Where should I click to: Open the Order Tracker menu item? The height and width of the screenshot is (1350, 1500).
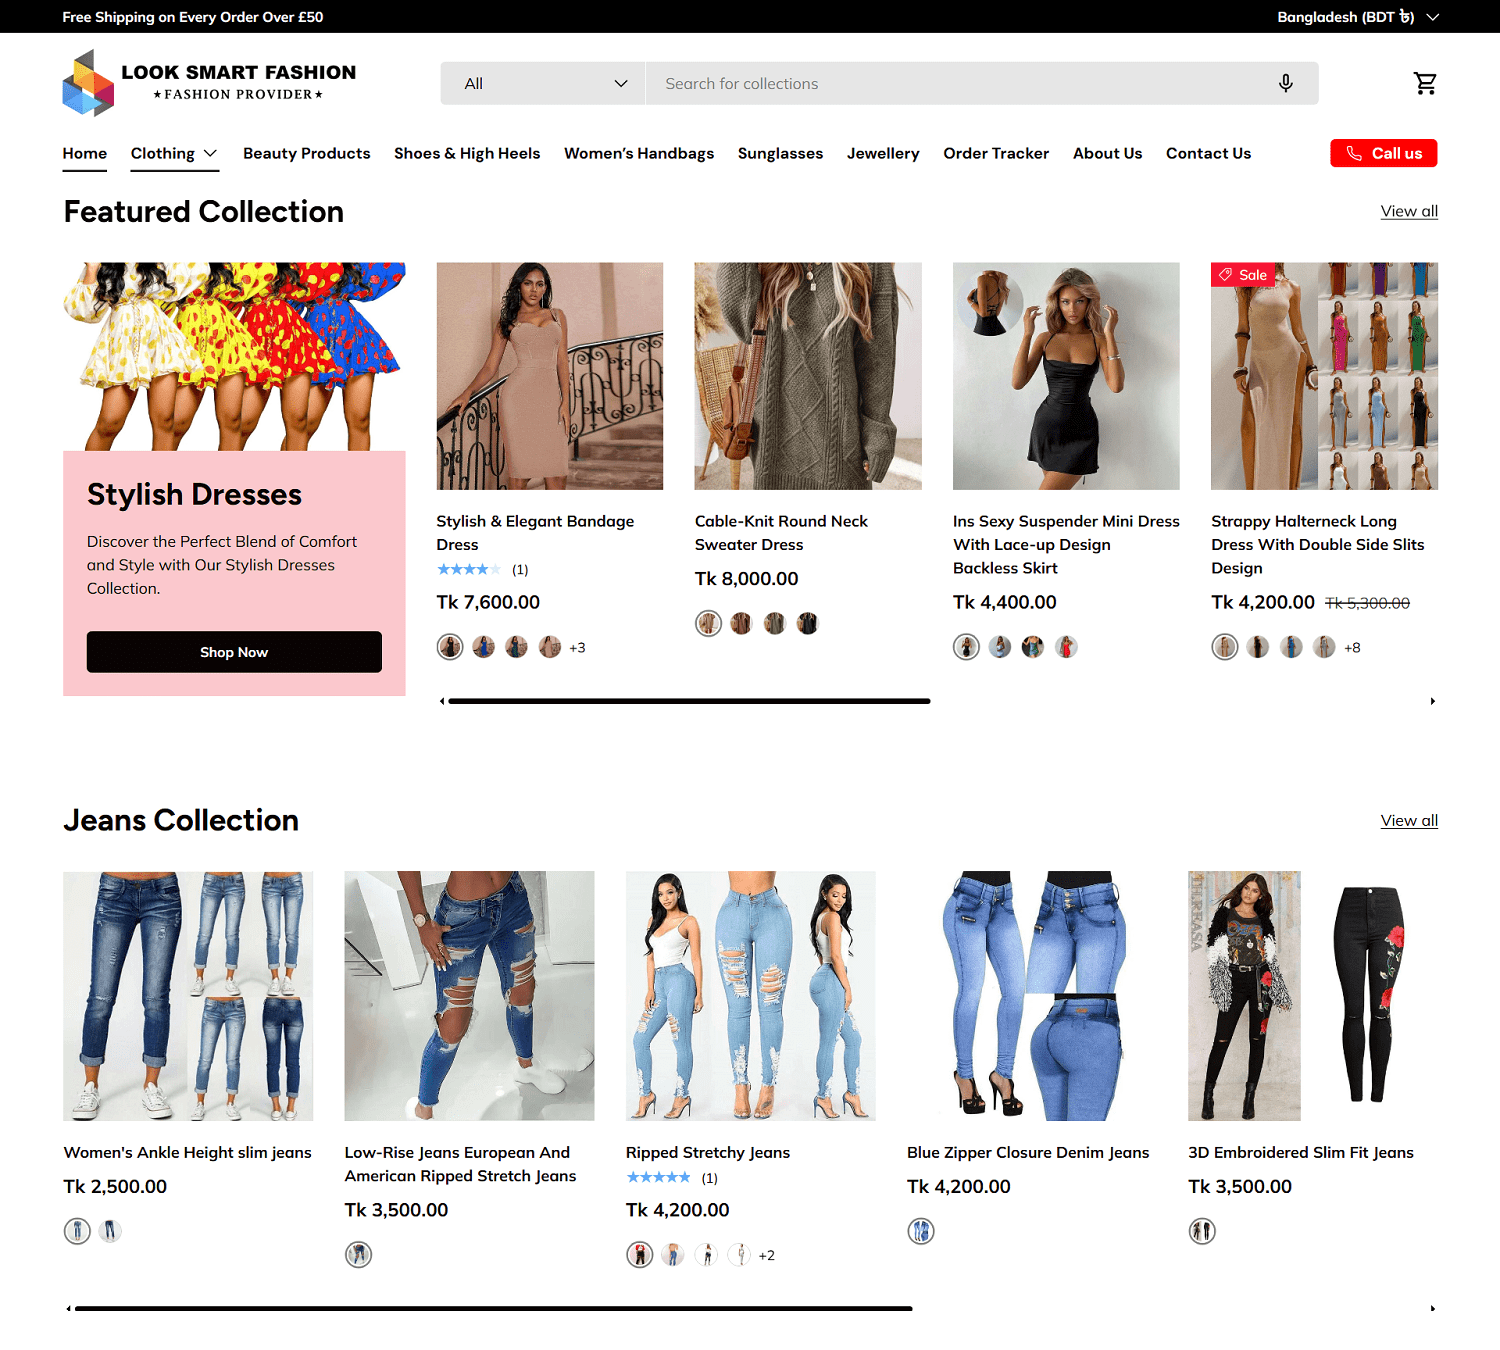(x=995, y=153)
